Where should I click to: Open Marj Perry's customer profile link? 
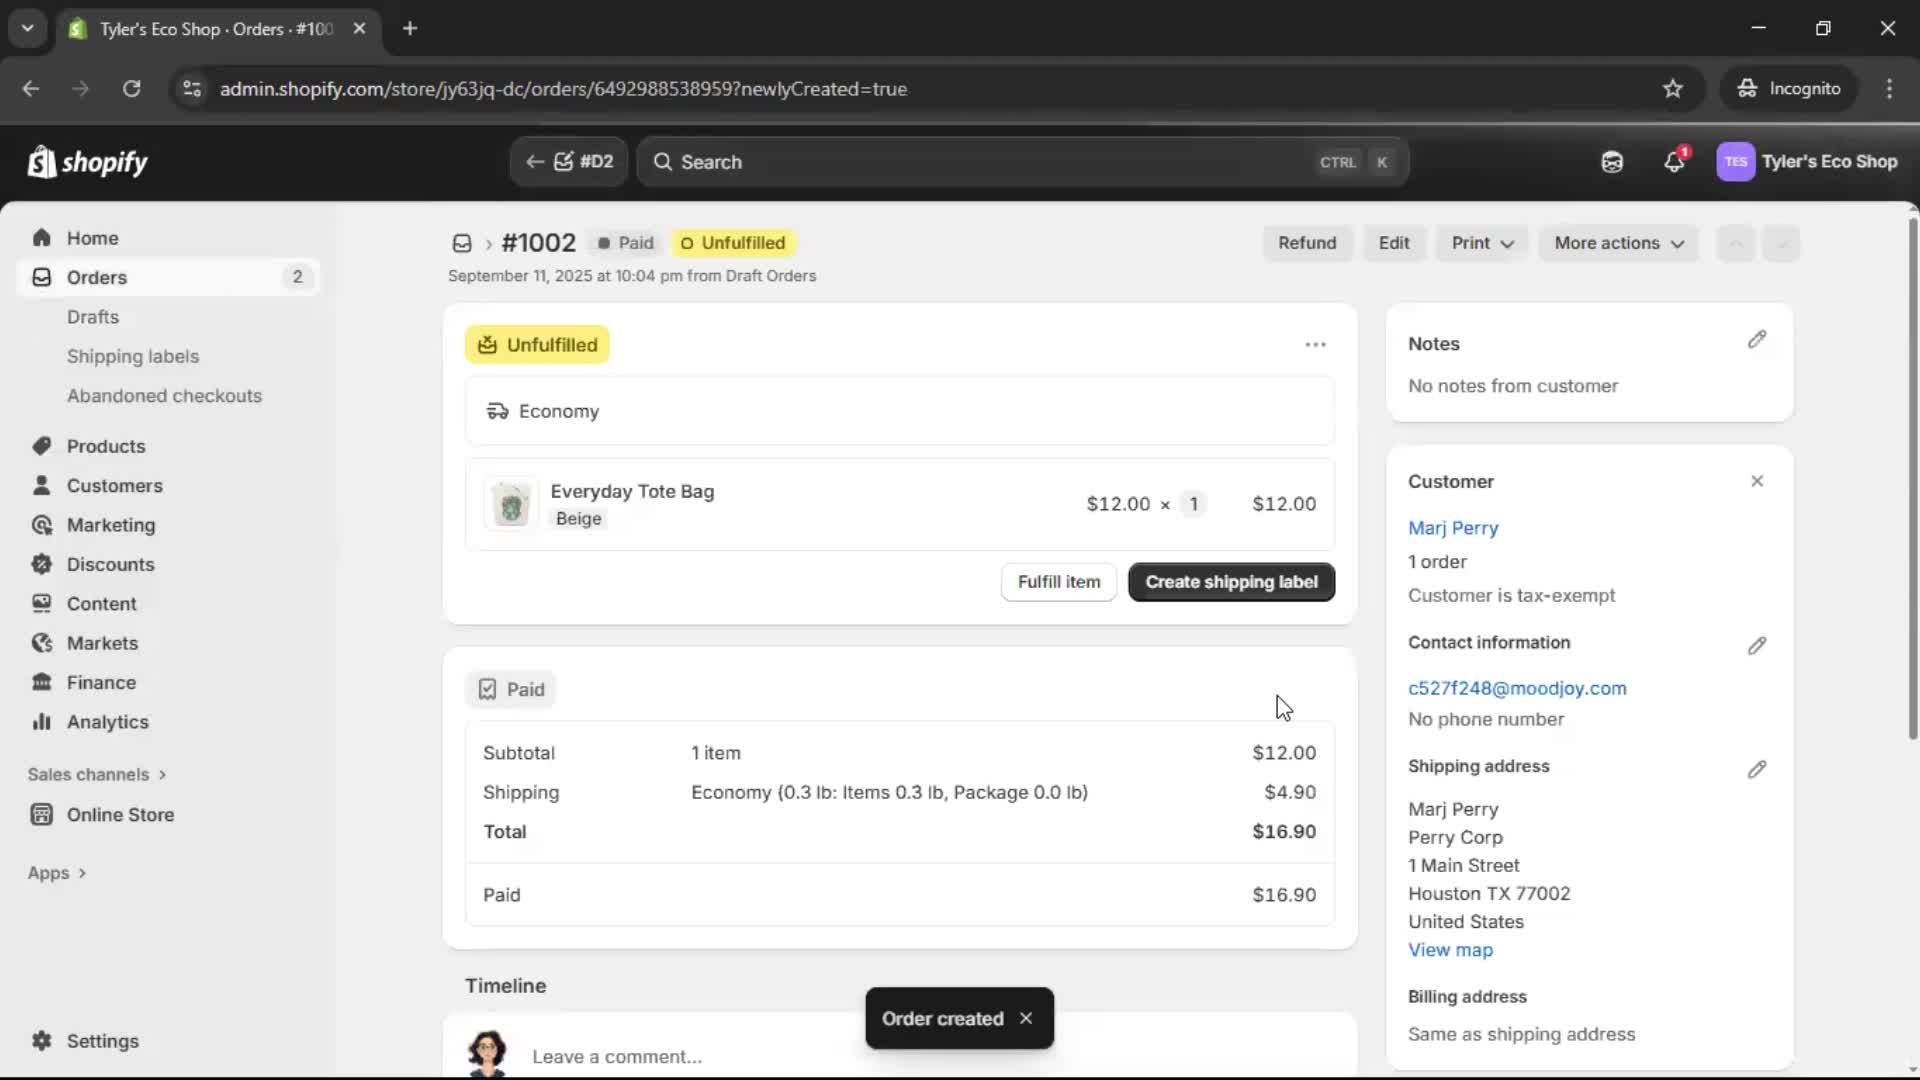click(1452, 528)
